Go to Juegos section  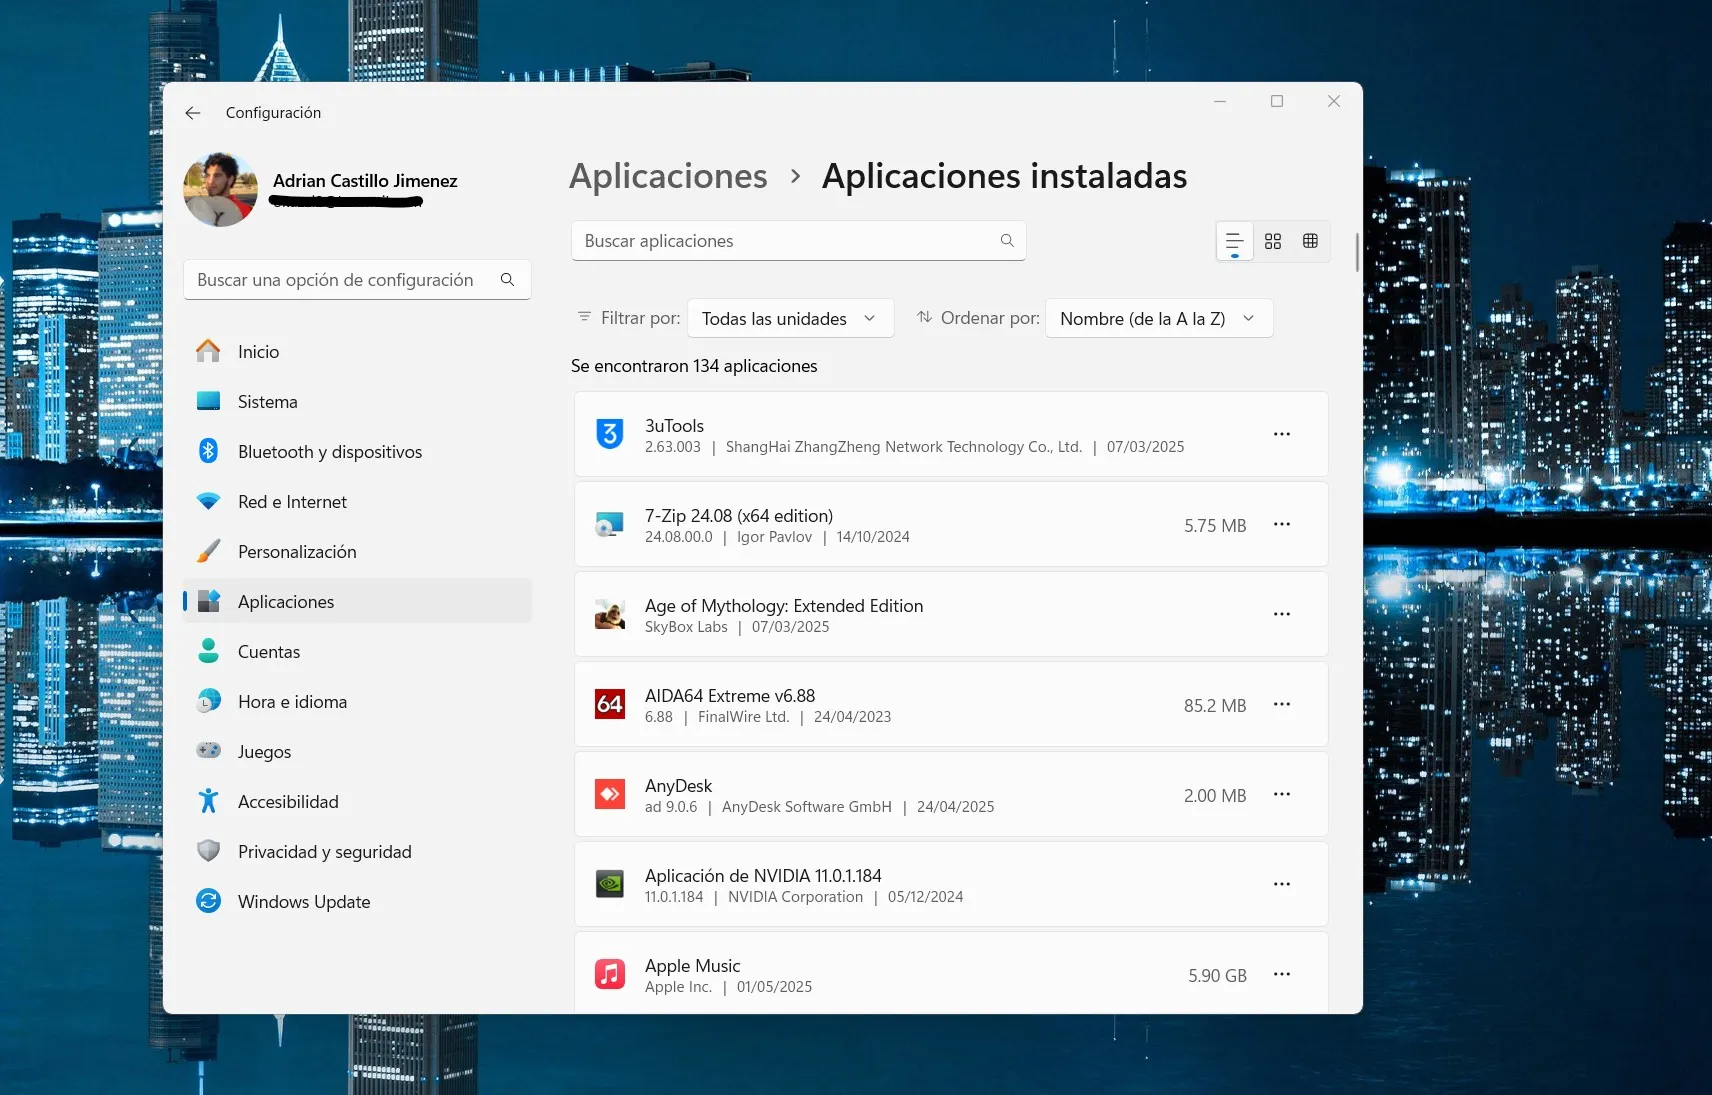pos(357,752)
